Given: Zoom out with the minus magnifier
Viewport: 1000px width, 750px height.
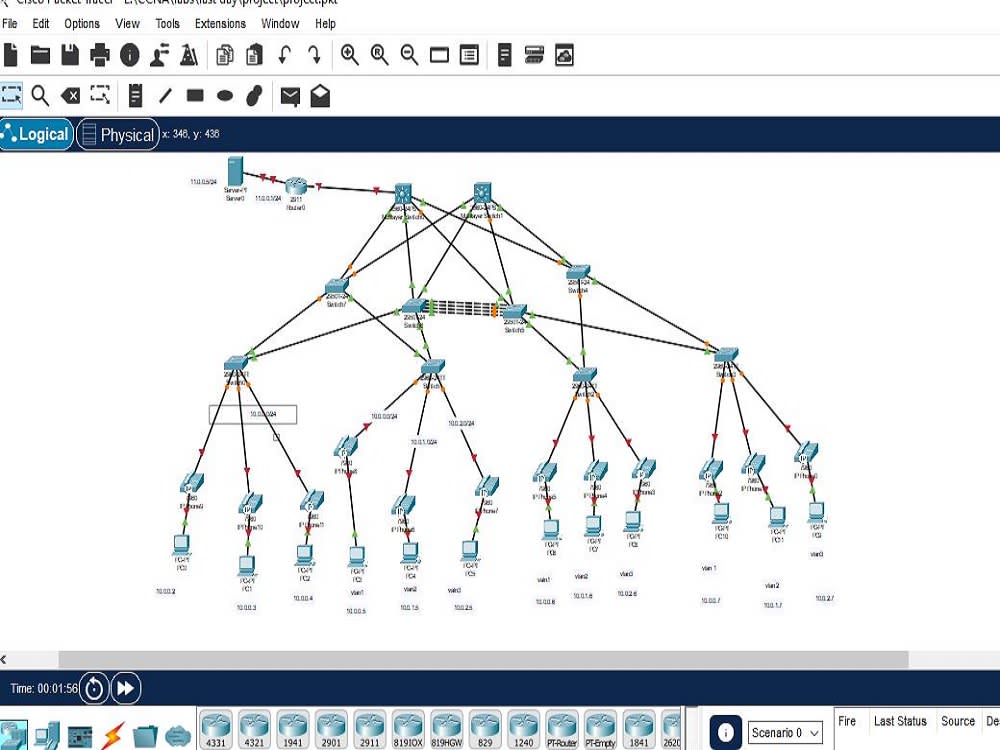Looking at the screenshot, I should coord(409,55).
